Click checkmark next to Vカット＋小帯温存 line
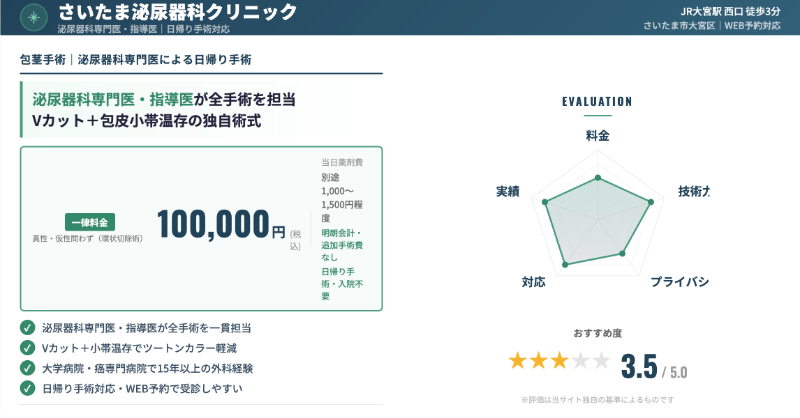This screenshot has height=418, width=800. pos(27,347)
